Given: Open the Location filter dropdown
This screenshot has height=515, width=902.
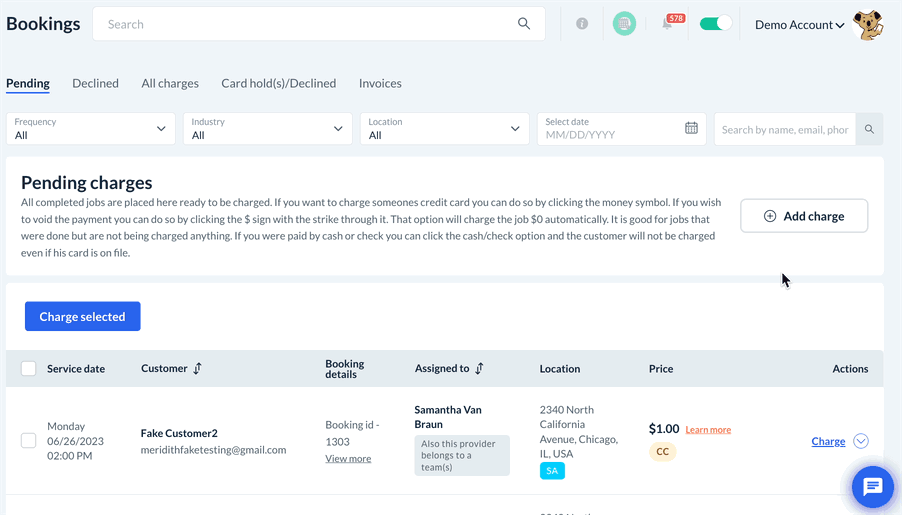Looking at the screenshot, I should coord(445,129).
